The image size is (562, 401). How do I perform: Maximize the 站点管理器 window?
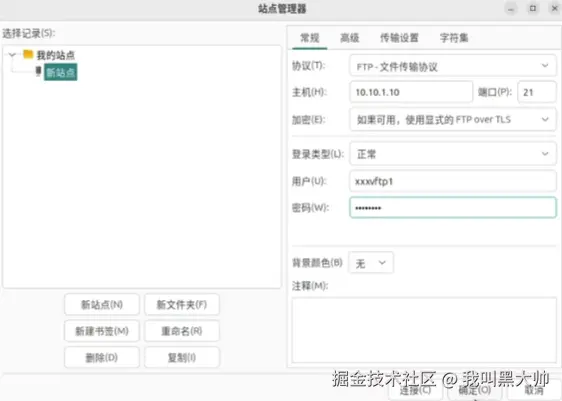[x=533, y=8]
